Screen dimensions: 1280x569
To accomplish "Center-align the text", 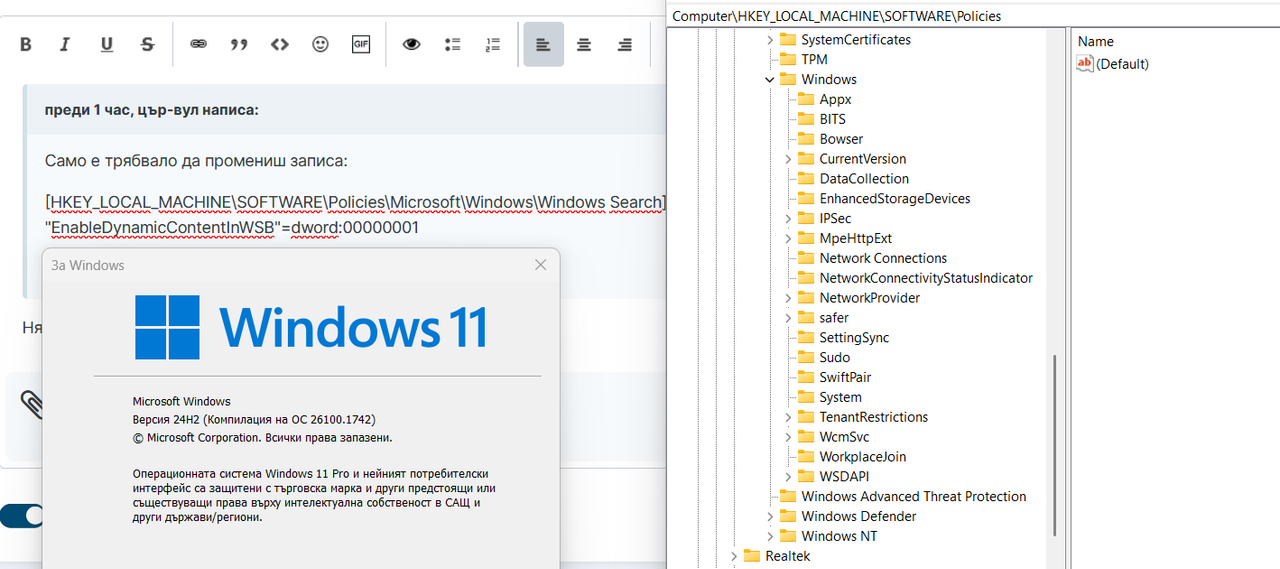I will [584, 45].
